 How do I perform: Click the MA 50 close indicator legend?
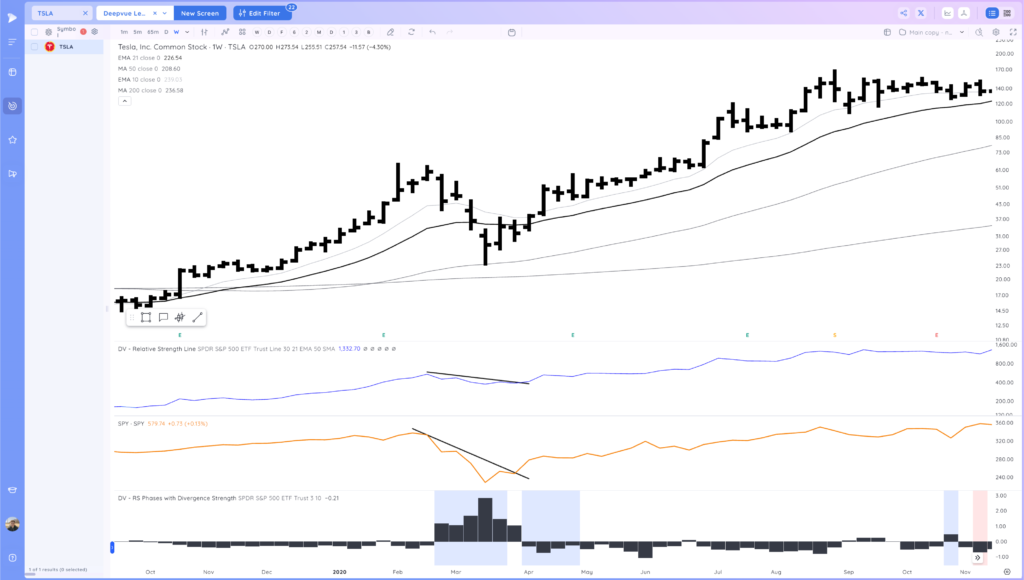coord(148,69)
